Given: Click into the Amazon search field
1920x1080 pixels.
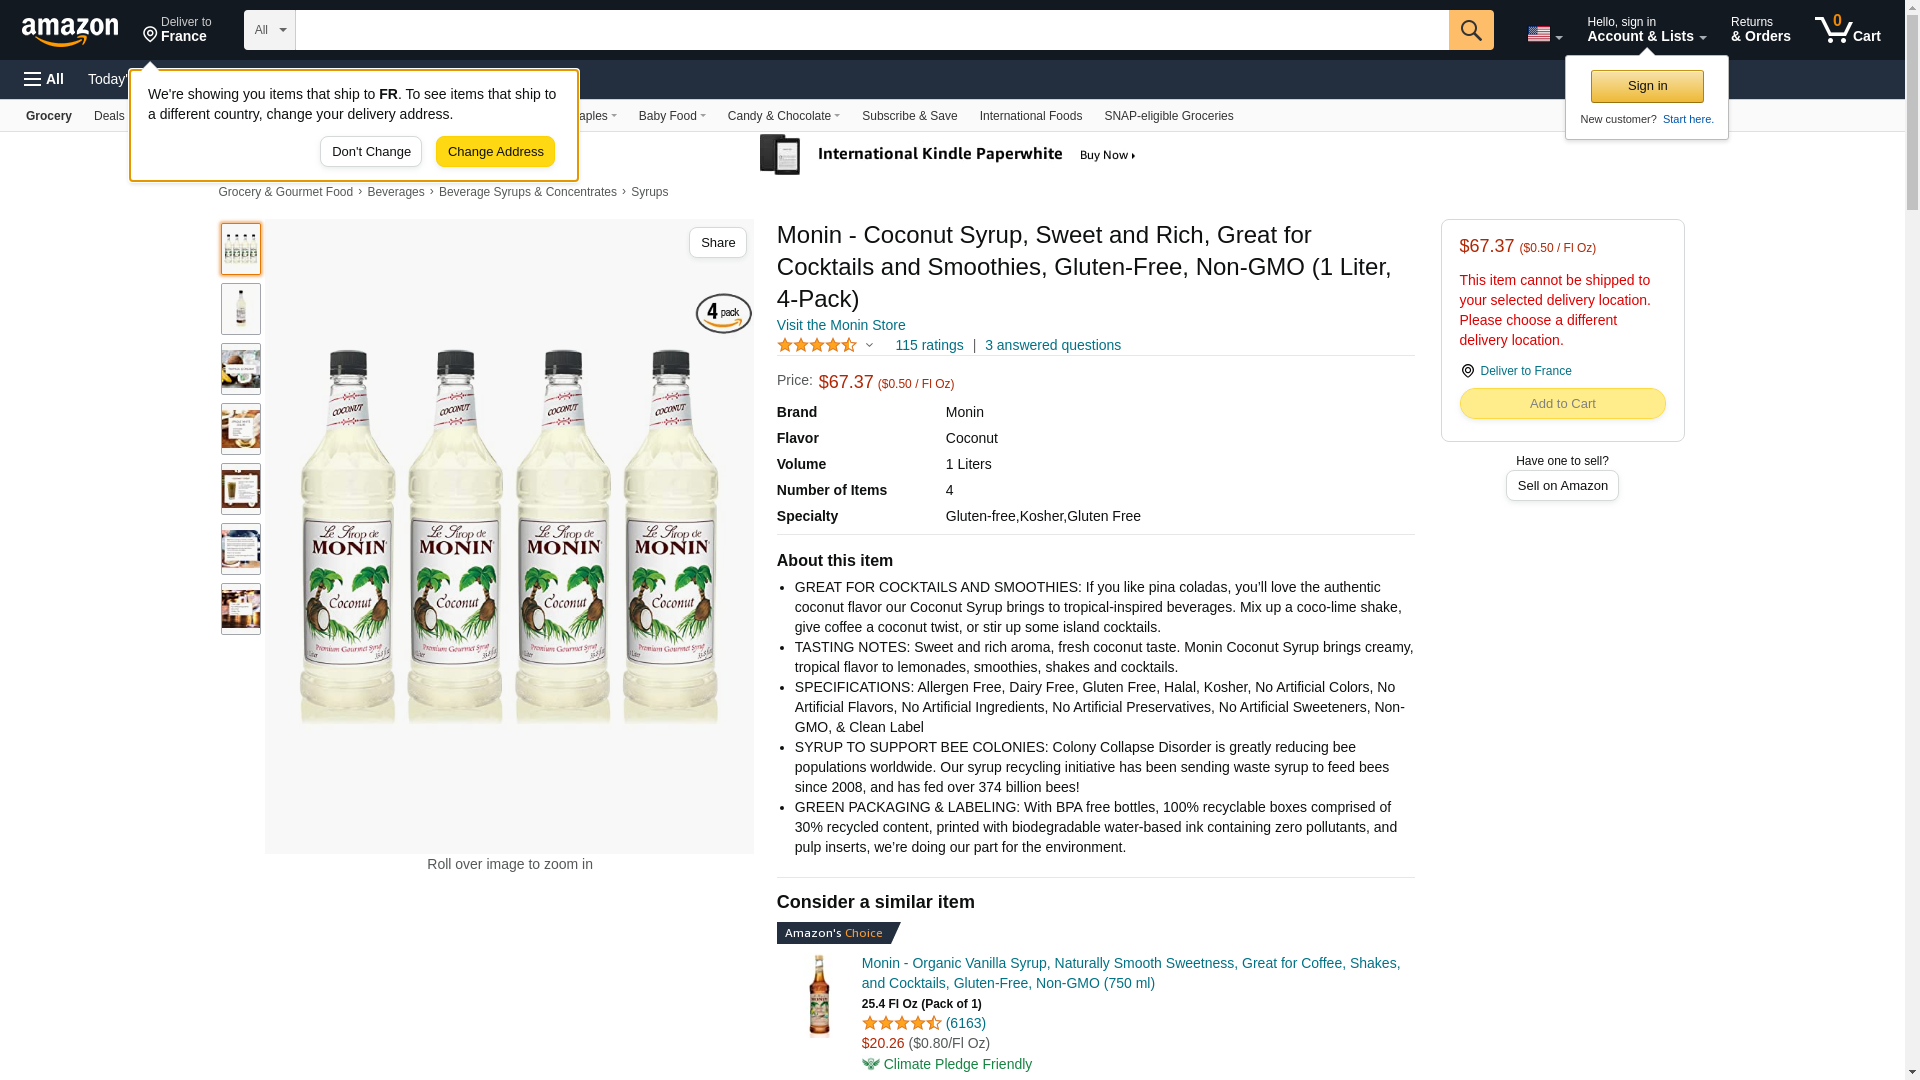Looking at the screenshot, I should [871, 30].
